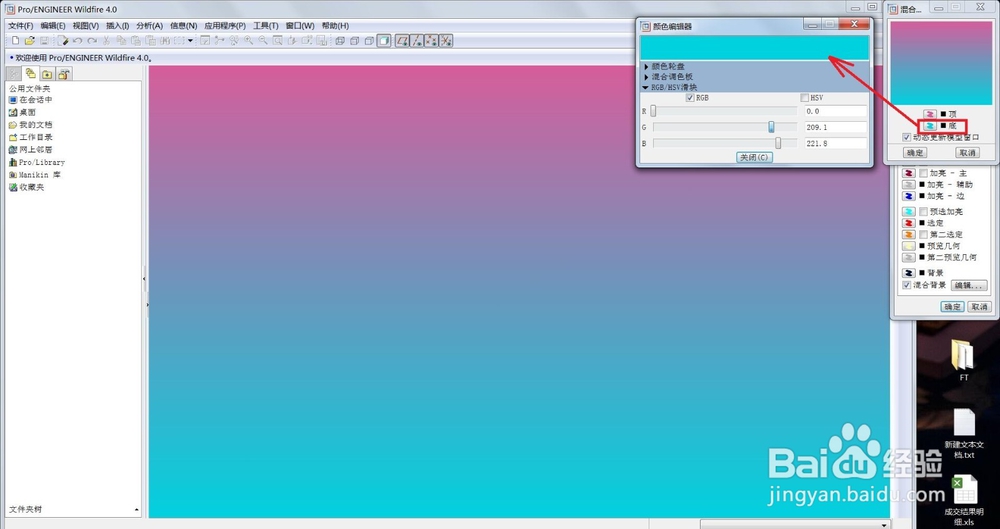1000x529 pixels.
Task: Click the Open file toolbar icon
Action: click(x=29, y=41)
